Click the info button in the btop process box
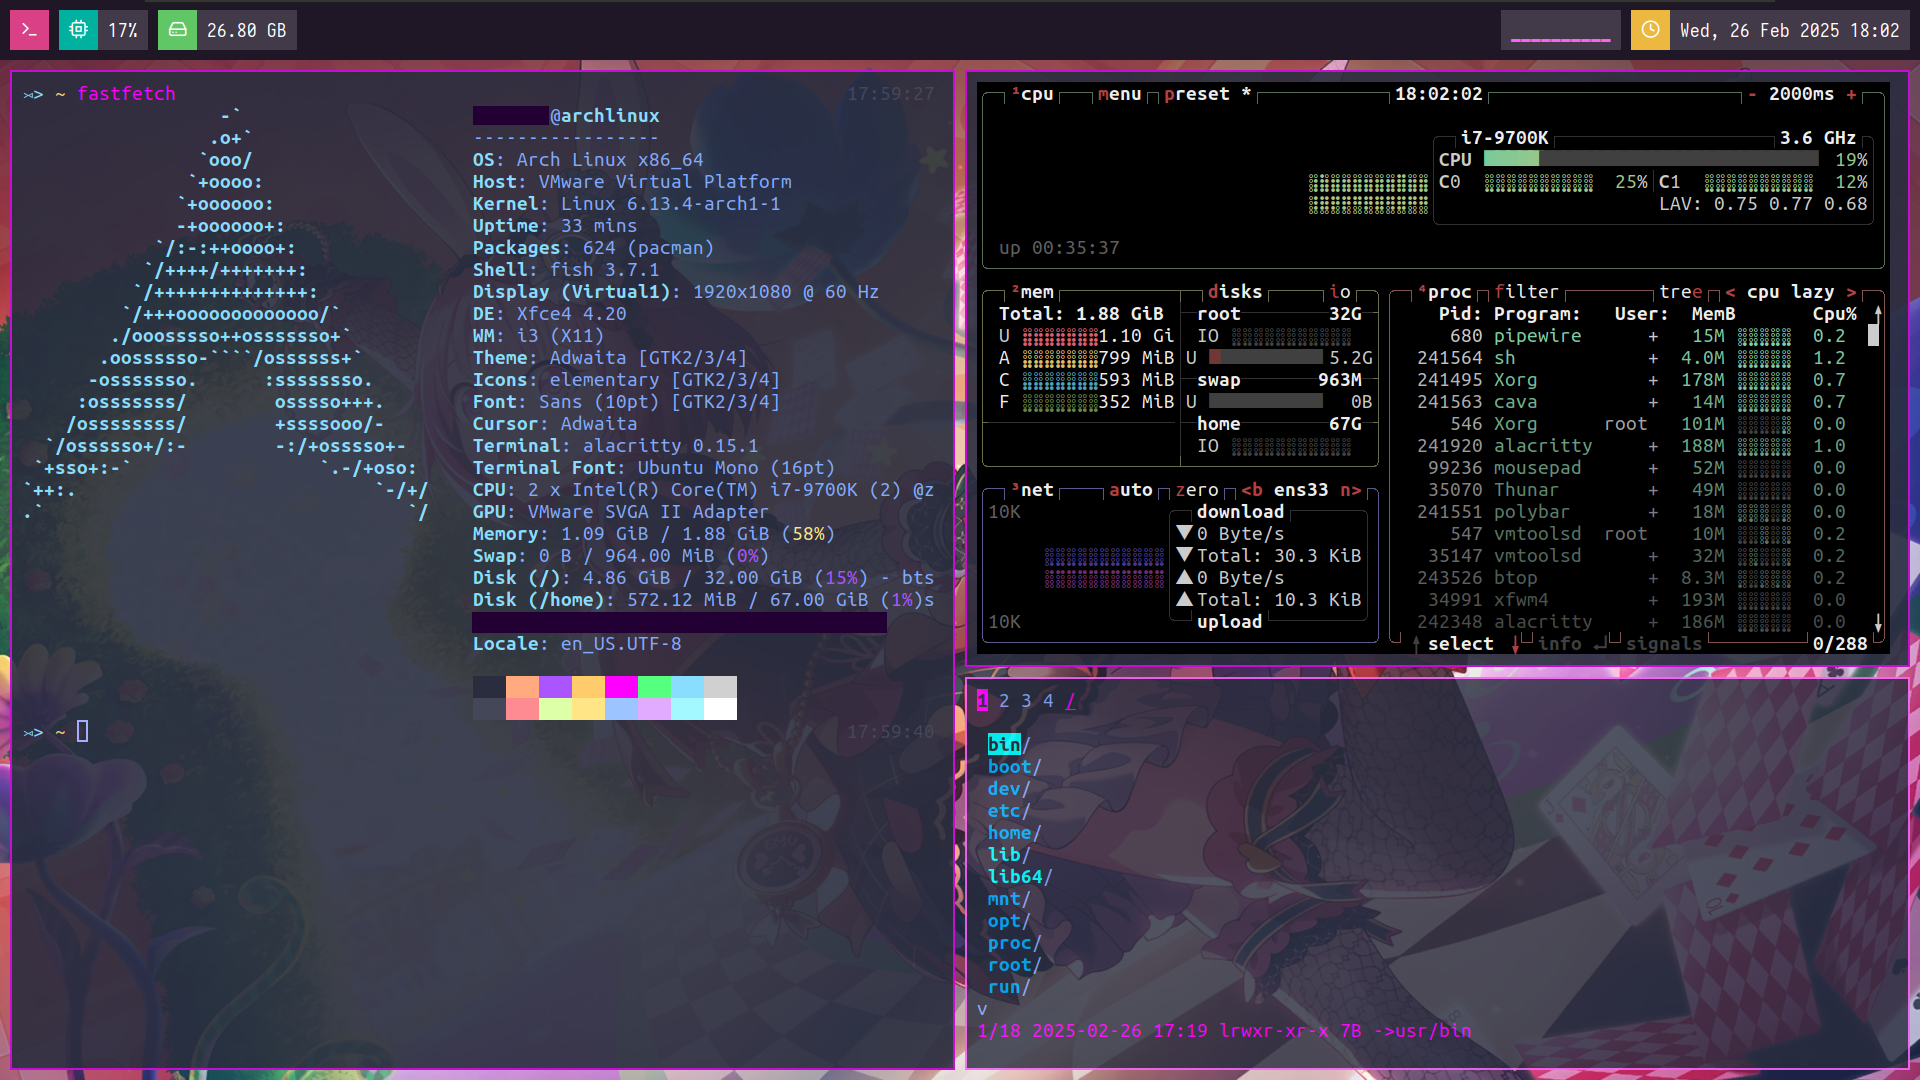 pos(1559,644)
